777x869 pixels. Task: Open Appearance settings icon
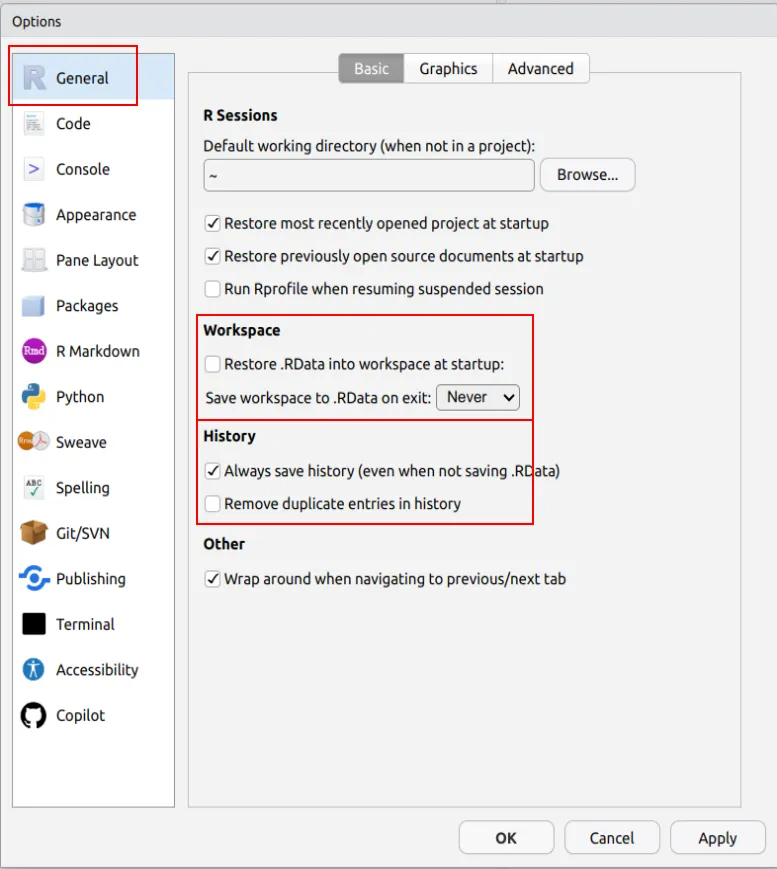34,215
